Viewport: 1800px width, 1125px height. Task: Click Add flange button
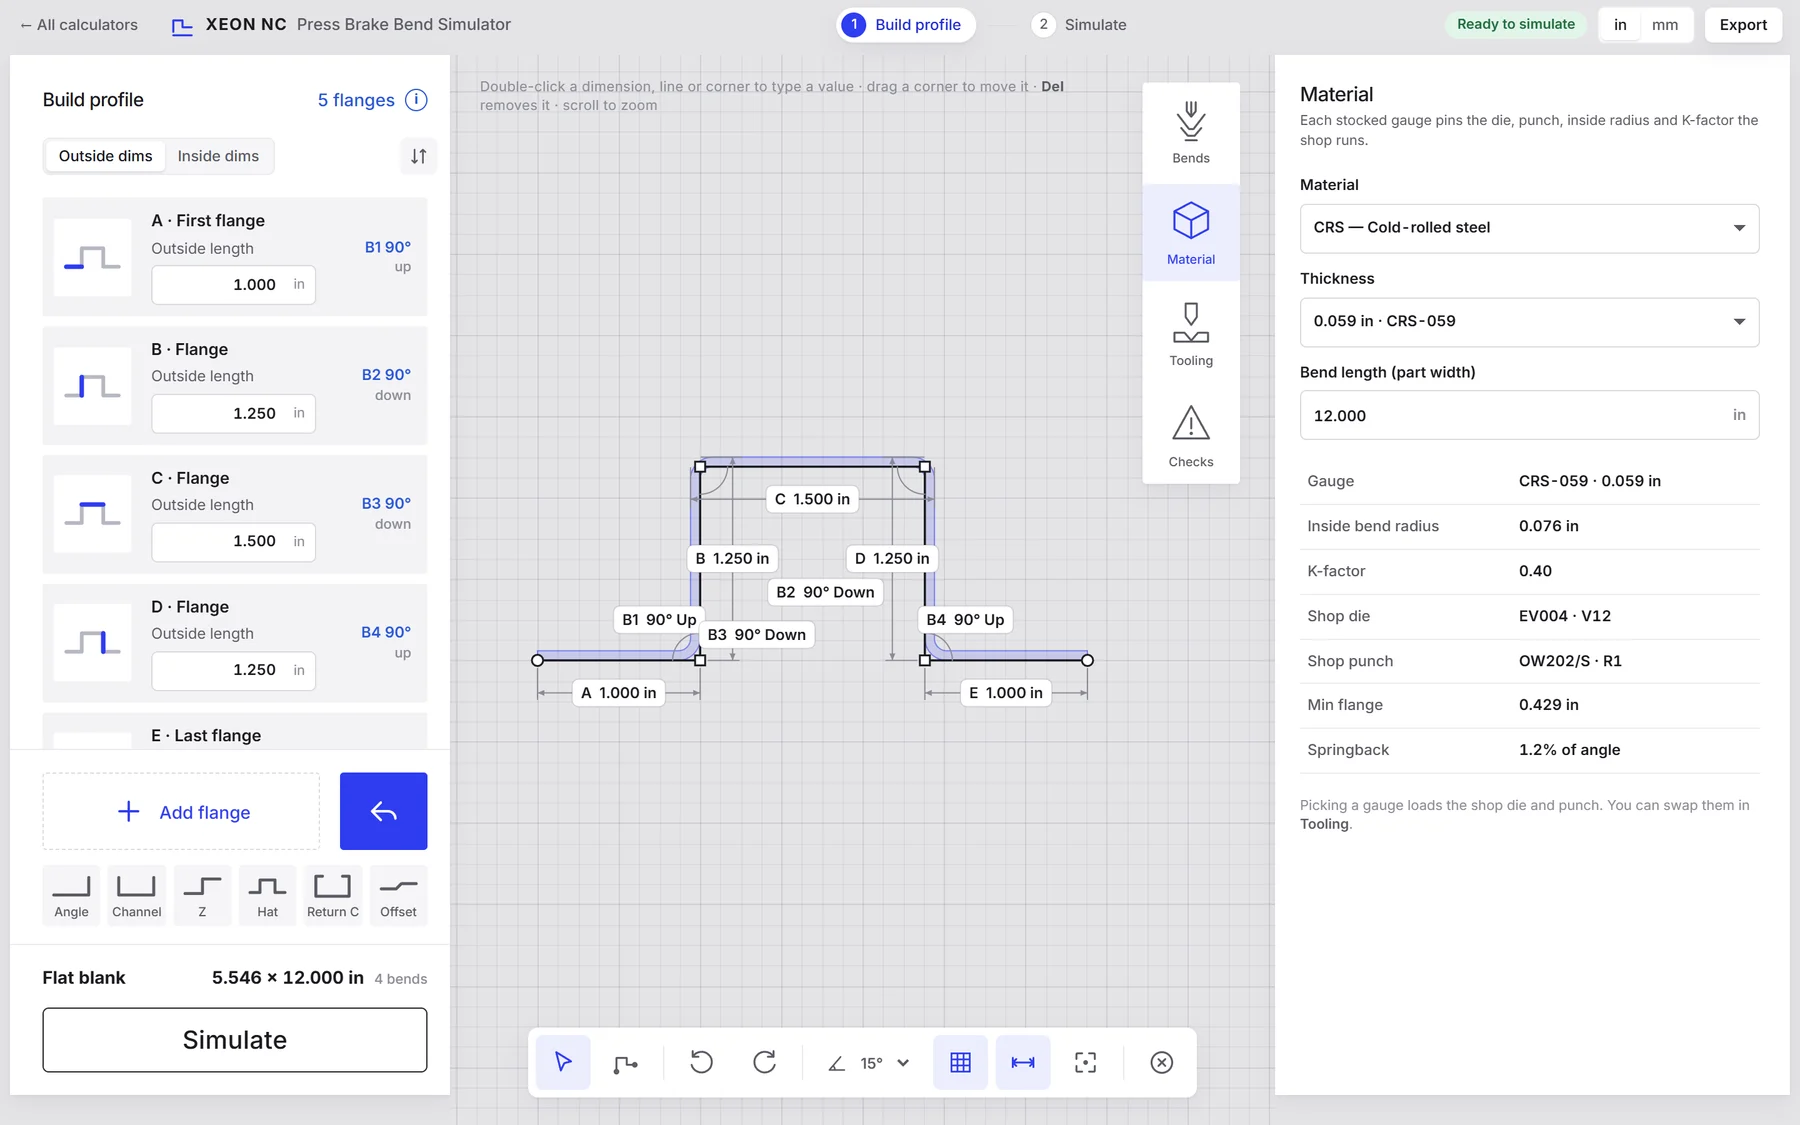pyautogui.click(x=181, y=811)
